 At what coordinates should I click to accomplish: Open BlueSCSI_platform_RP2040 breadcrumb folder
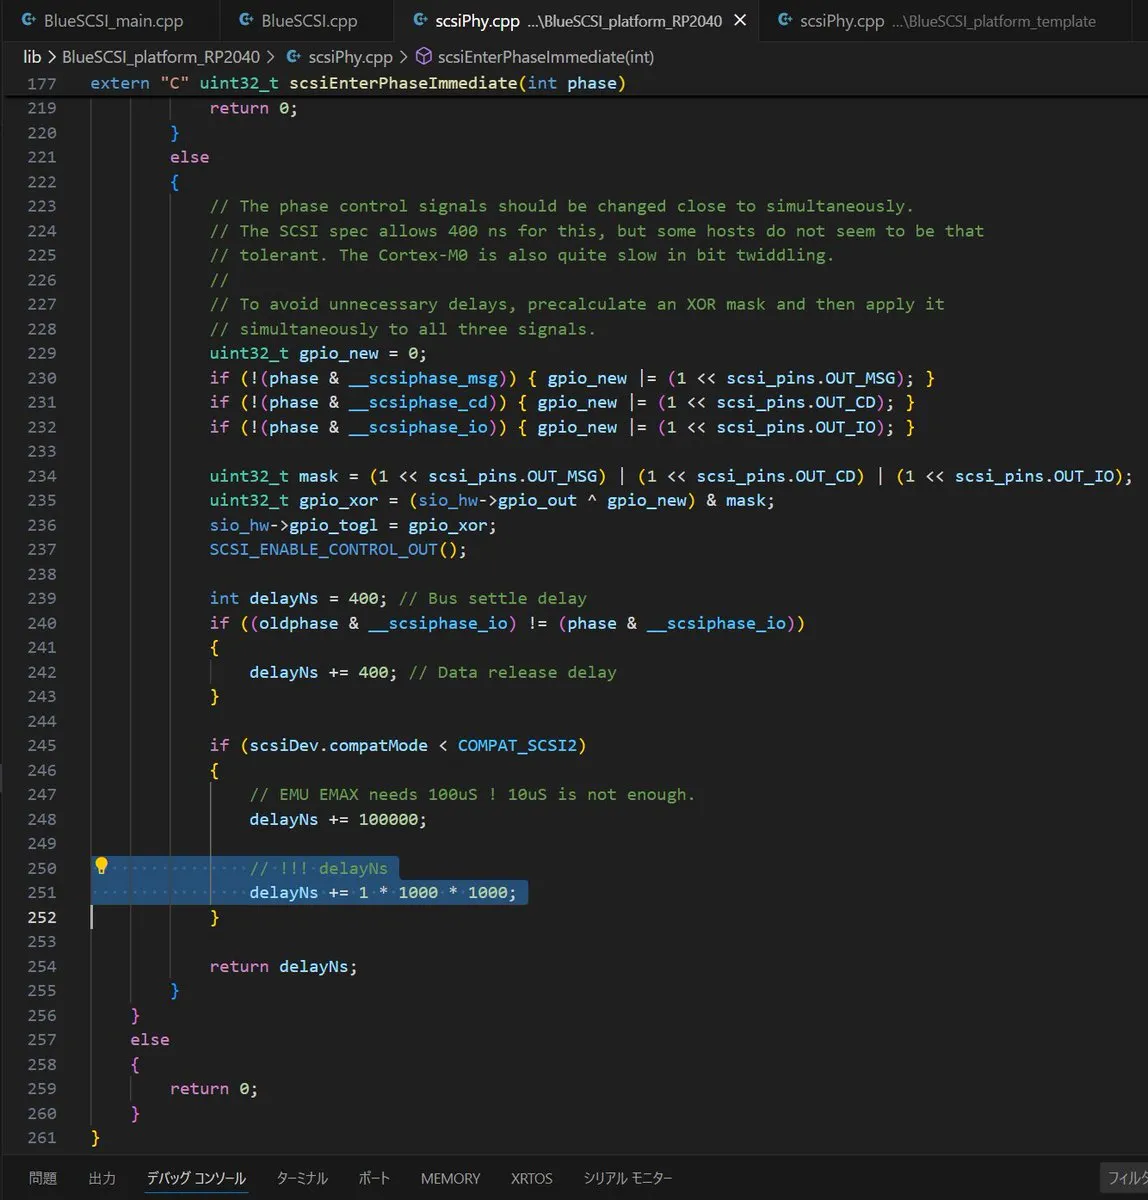(x=160, y=57)
